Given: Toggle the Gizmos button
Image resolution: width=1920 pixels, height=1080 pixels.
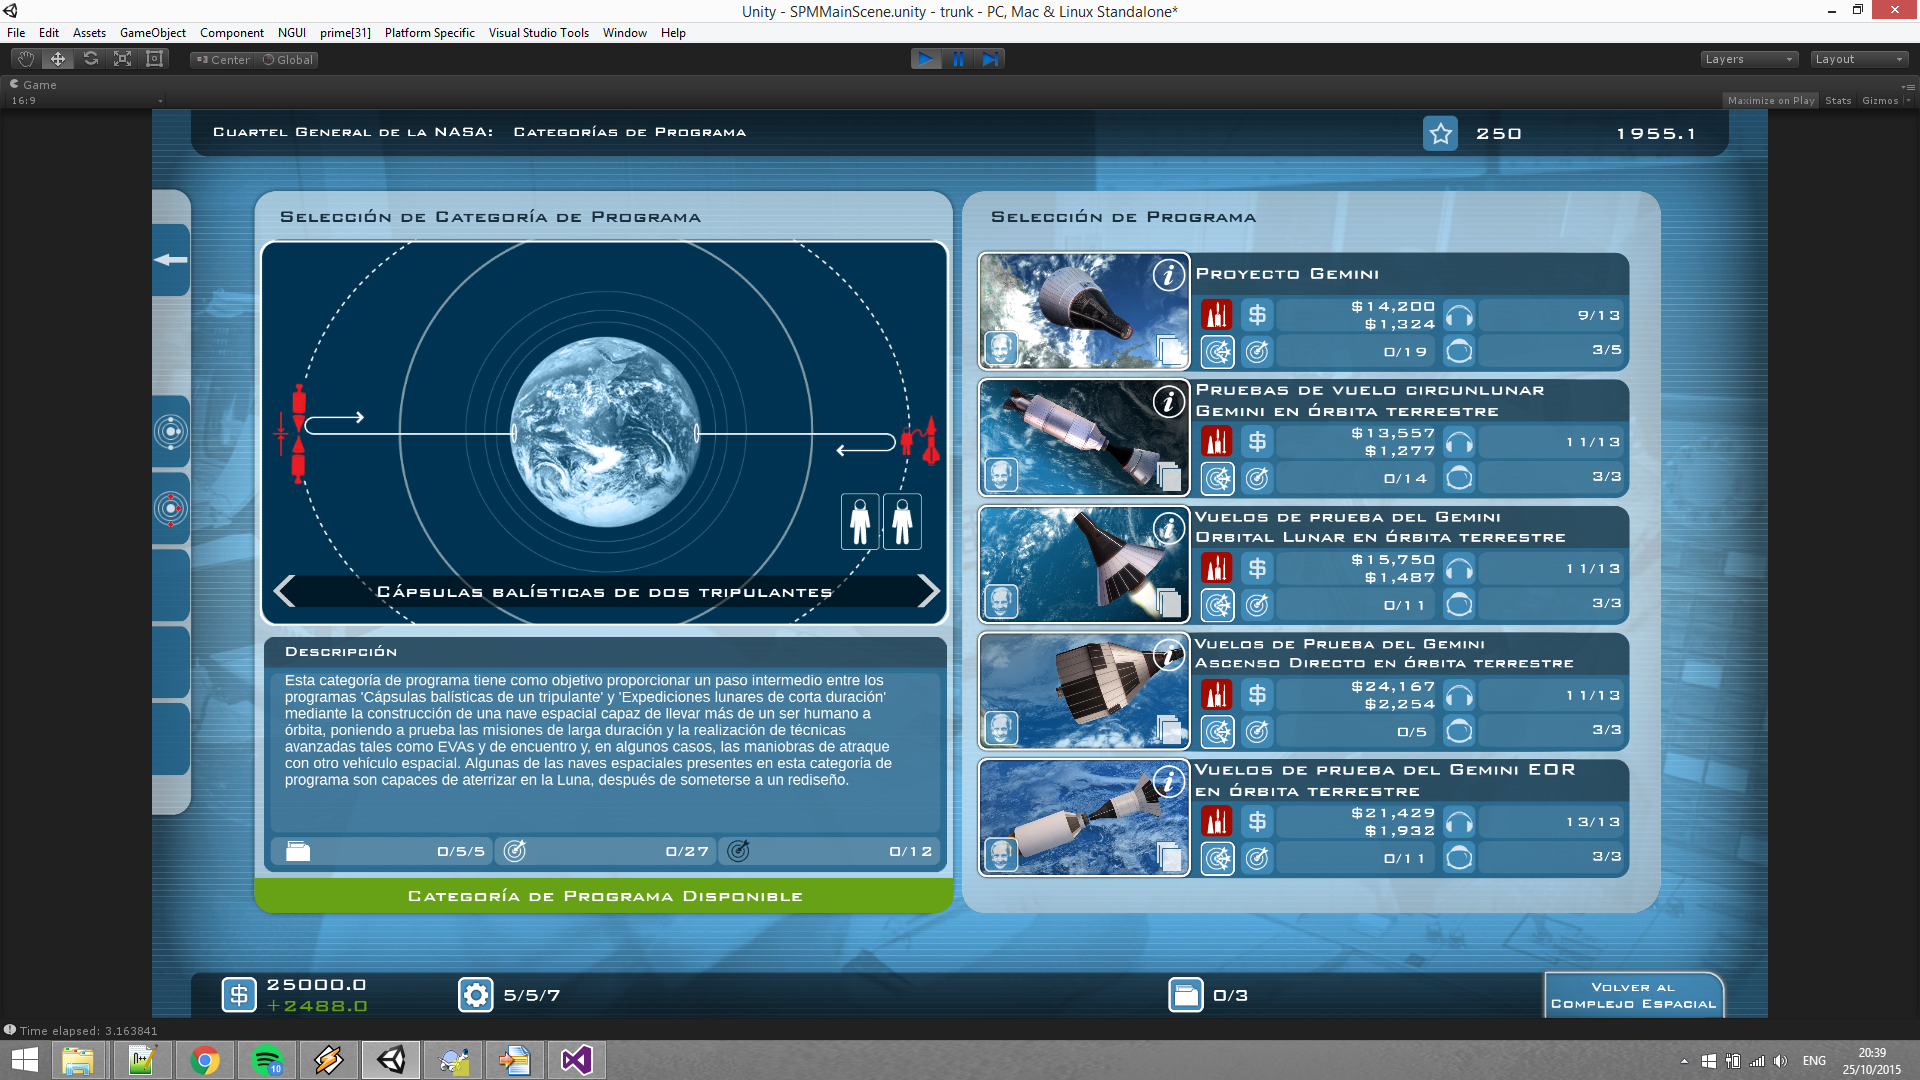Looking at the screenshot, I should [x=1880, y=101].
